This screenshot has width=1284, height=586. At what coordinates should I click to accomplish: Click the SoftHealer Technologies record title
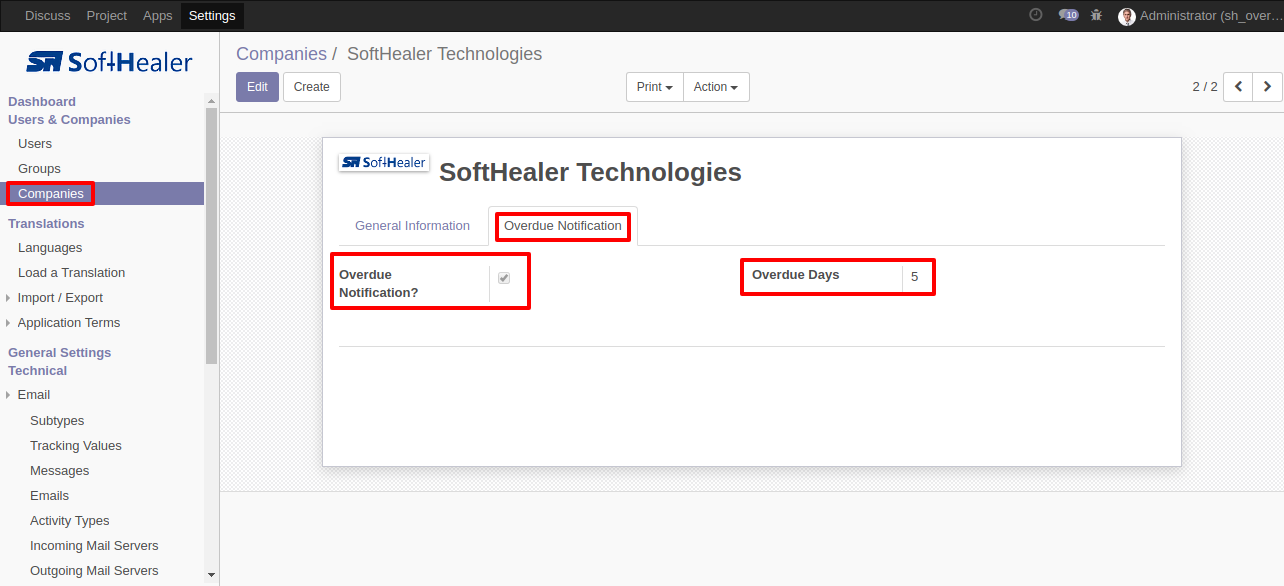point(590,172)
